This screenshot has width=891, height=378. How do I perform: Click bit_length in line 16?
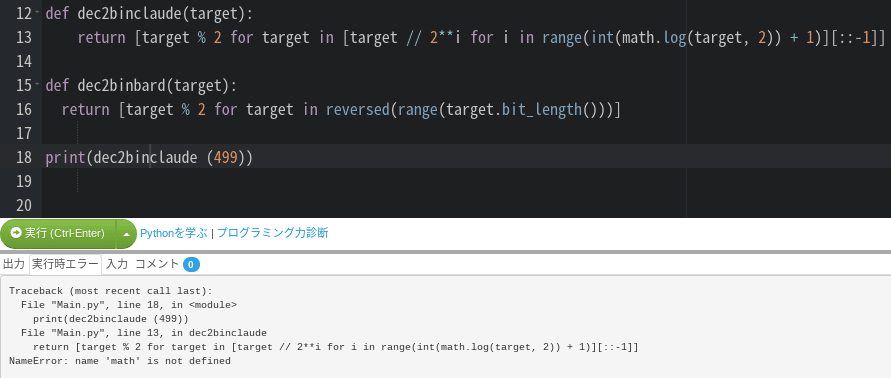tap(542, 109)
